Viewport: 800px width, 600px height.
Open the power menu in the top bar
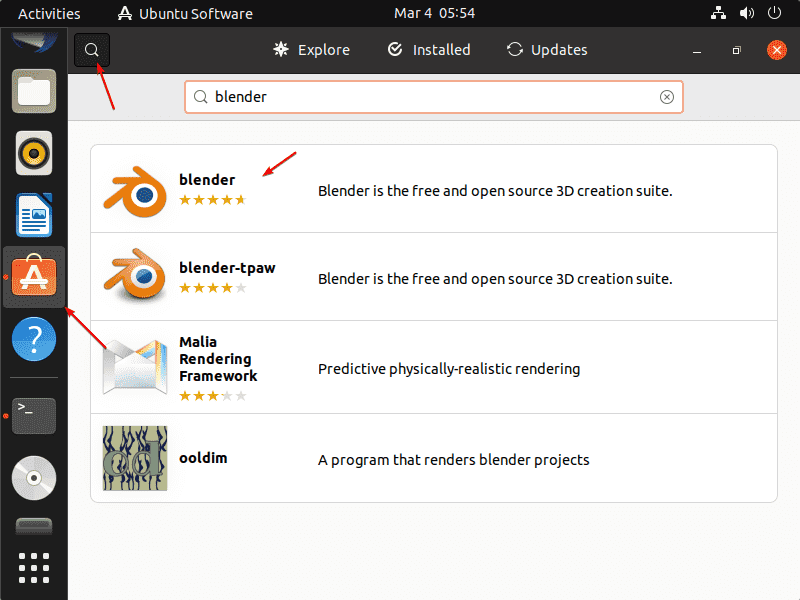click(772, 13)
